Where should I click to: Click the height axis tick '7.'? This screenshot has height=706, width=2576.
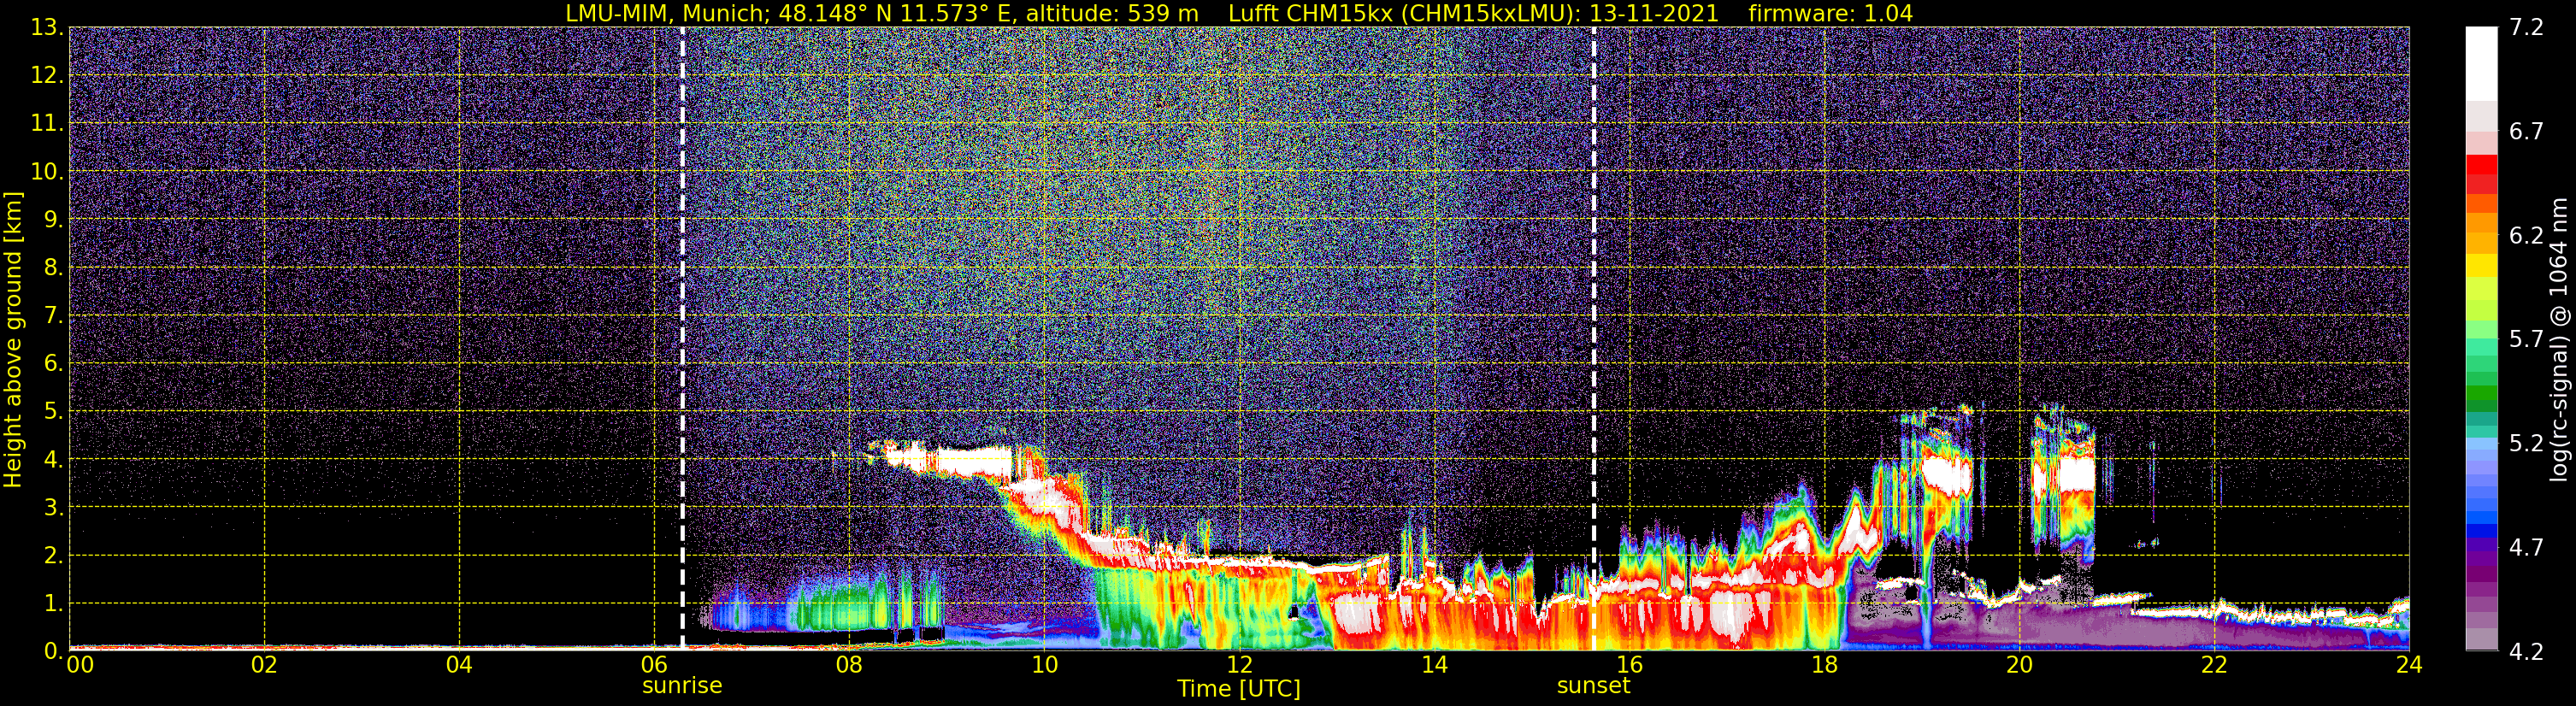(x=53, y=316)
